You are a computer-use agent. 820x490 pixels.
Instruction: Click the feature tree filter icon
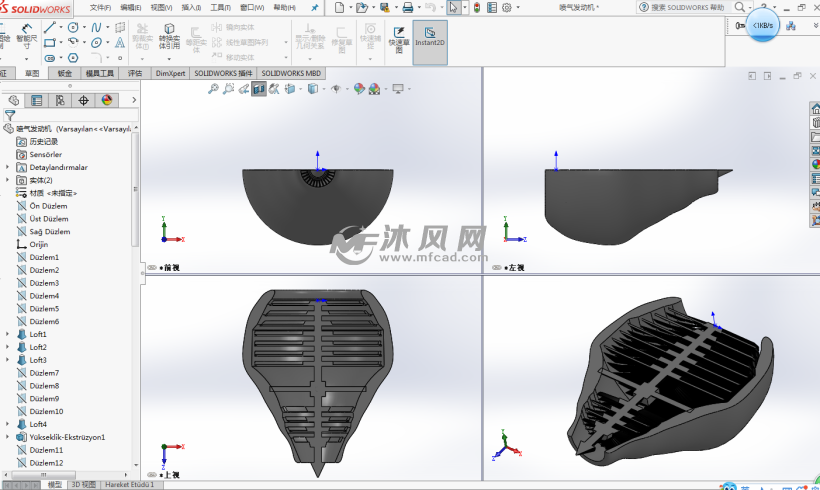[x=10, y=115]
